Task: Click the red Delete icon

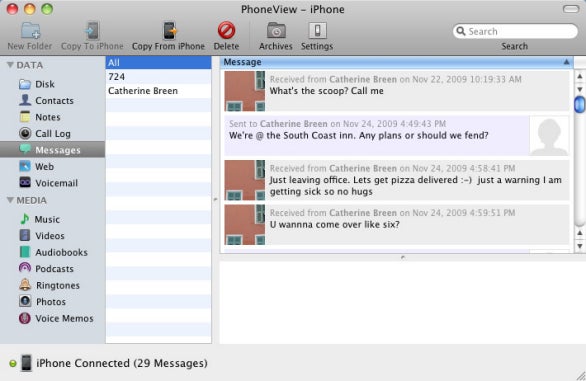Action: click(226, 31)
